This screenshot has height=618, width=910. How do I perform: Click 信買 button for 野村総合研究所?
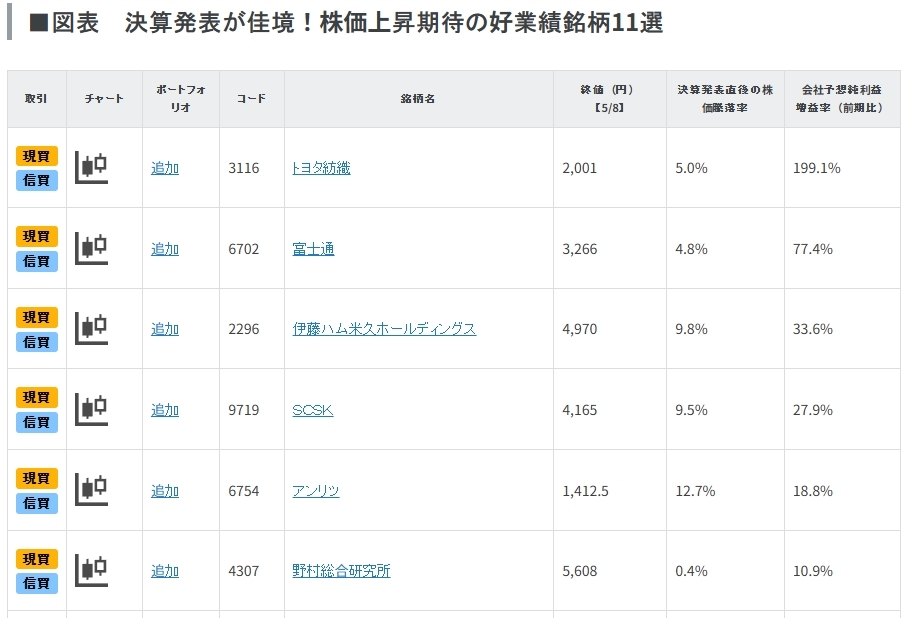[x=37, y=583]
